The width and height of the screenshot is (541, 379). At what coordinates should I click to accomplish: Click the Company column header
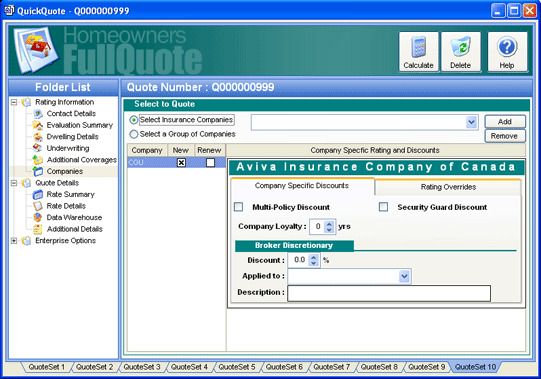coord(147,150)
